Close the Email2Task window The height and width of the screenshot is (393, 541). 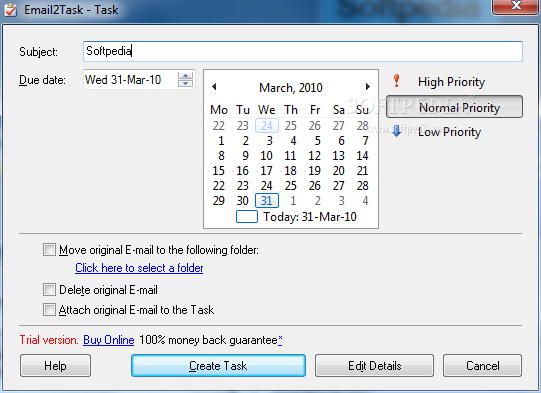516,6
